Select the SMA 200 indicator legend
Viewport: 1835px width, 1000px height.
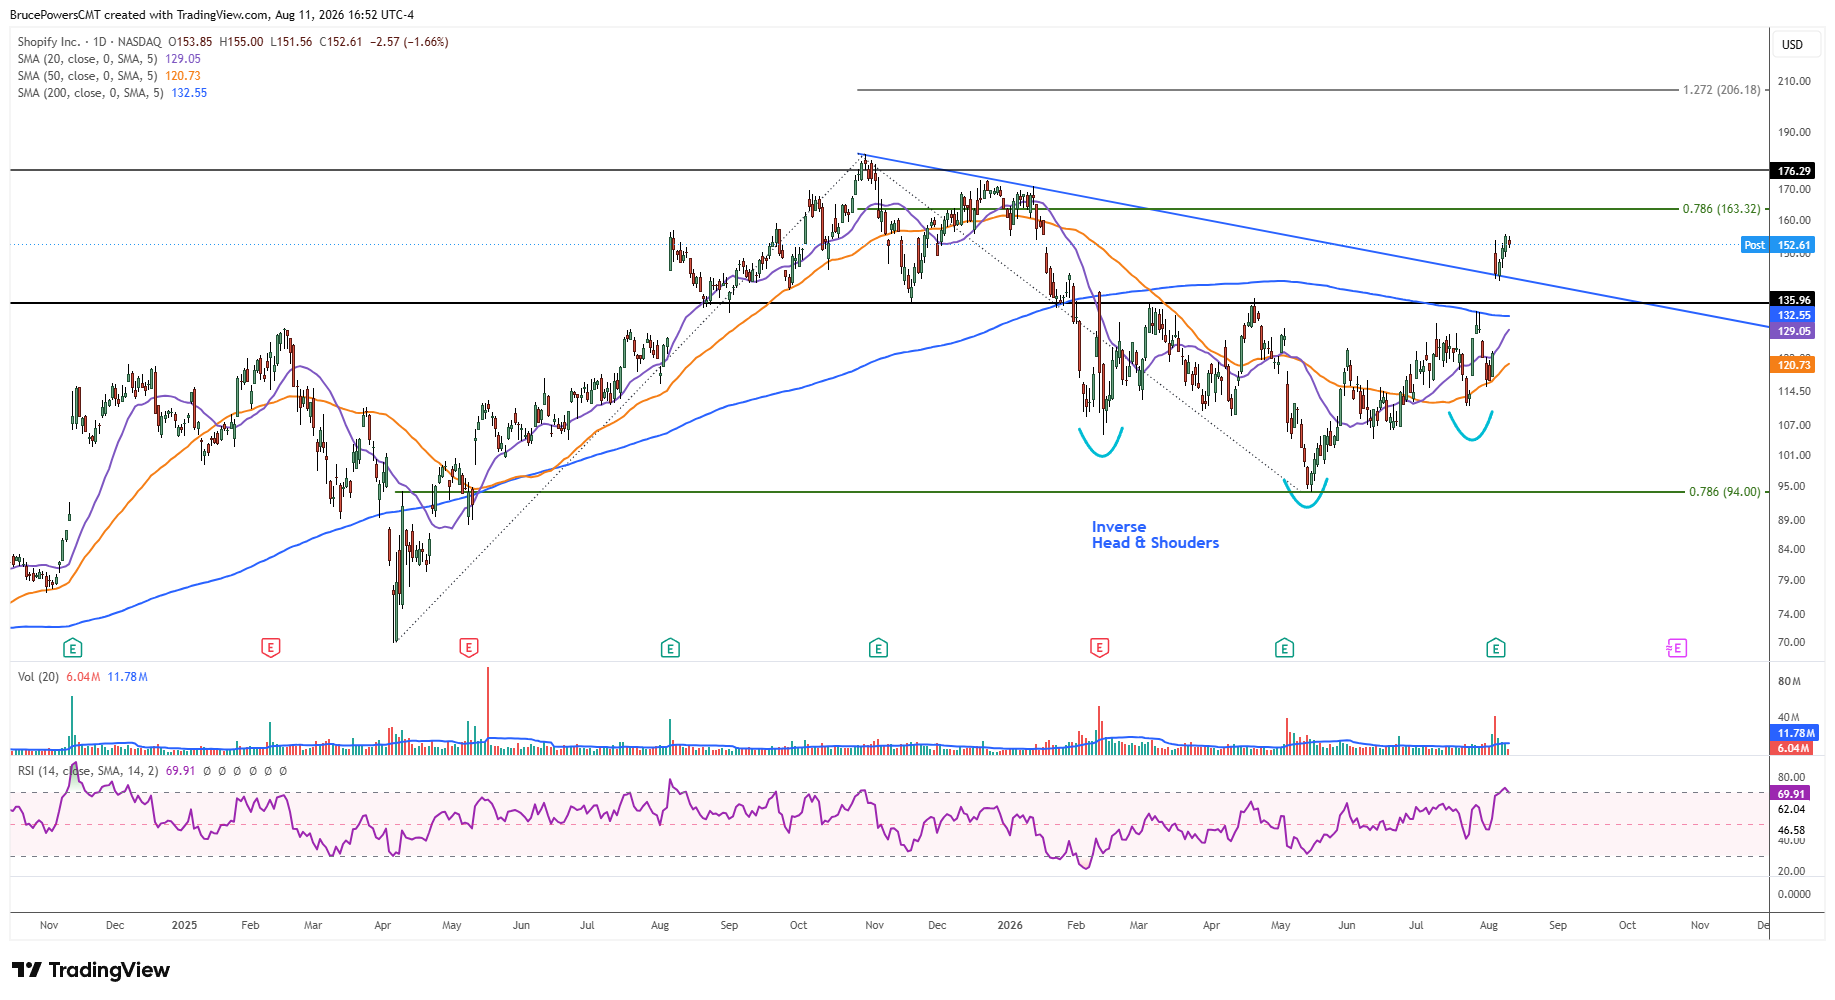tap(112, 93)
